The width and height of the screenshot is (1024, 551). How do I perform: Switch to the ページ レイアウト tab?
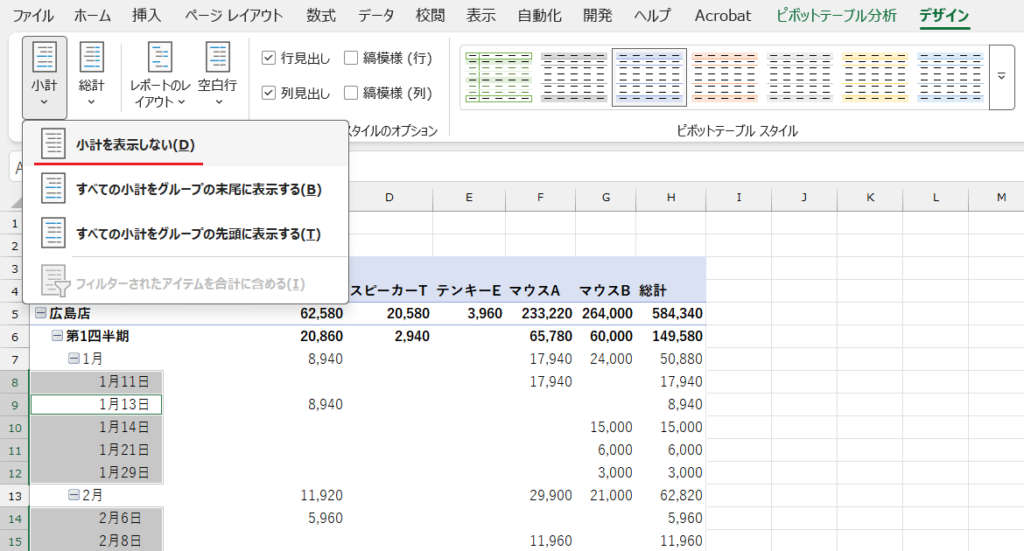point(233,16)
